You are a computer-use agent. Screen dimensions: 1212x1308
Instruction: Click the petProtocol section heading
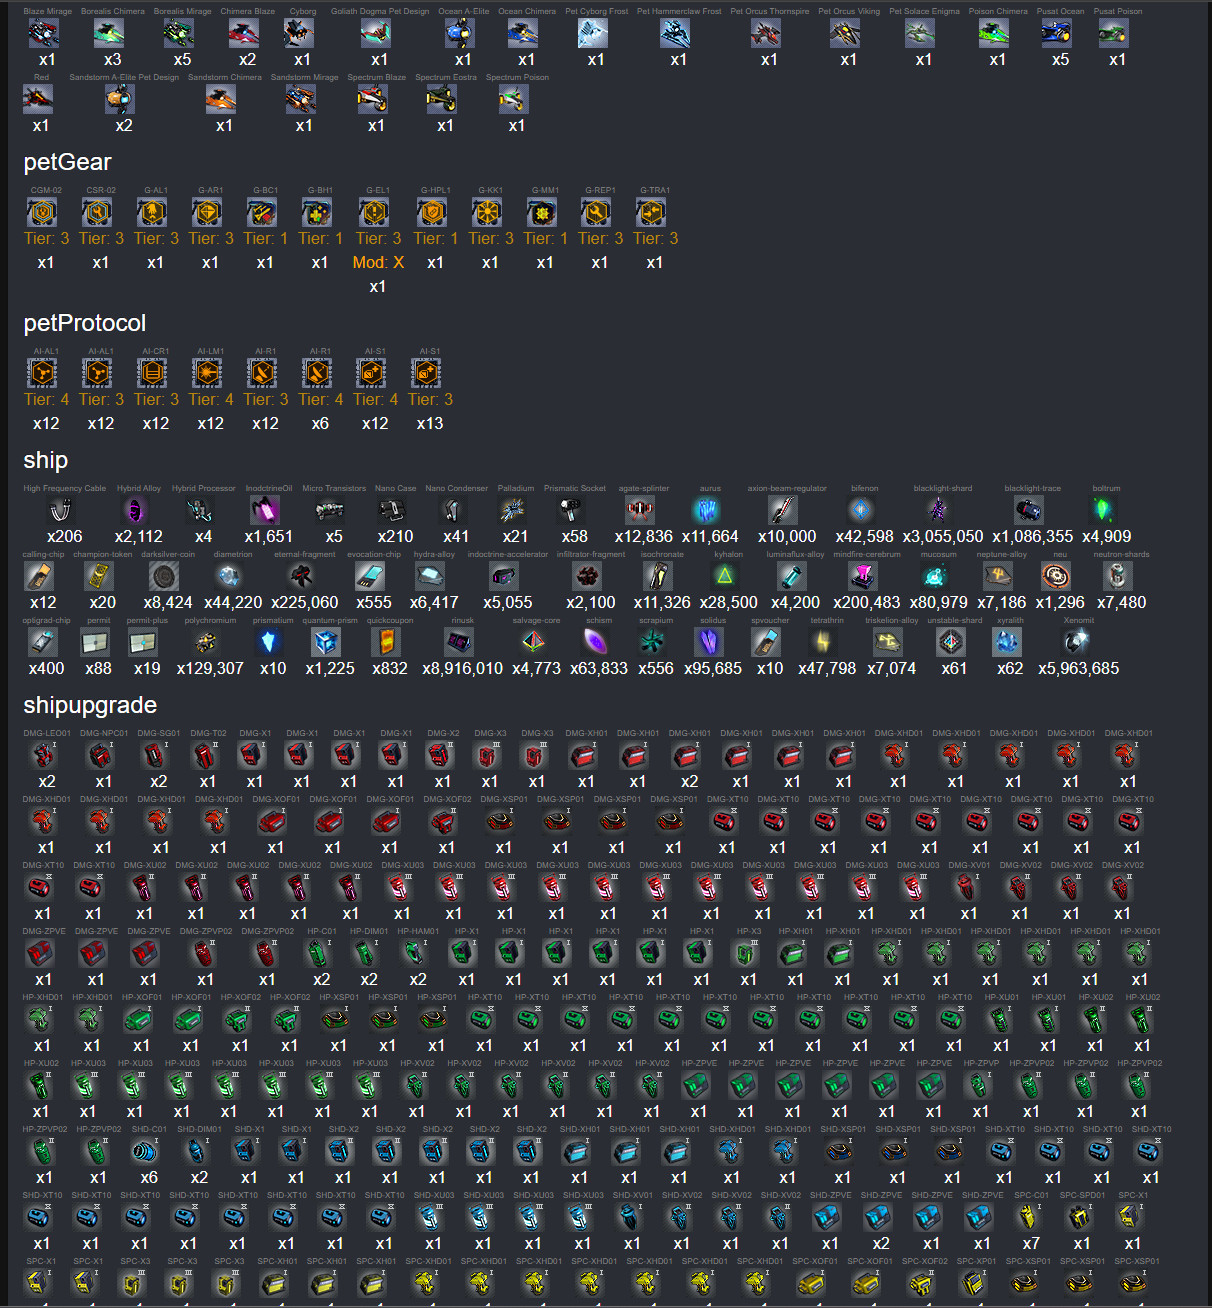[85, 323]
